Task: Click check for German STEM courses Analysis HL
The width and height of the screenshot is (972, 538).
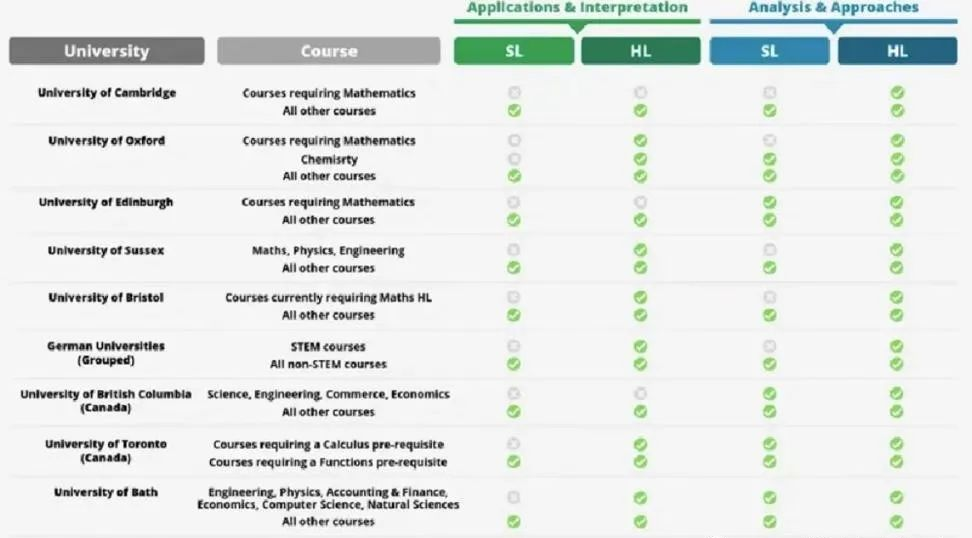Action: pos(896,346)
